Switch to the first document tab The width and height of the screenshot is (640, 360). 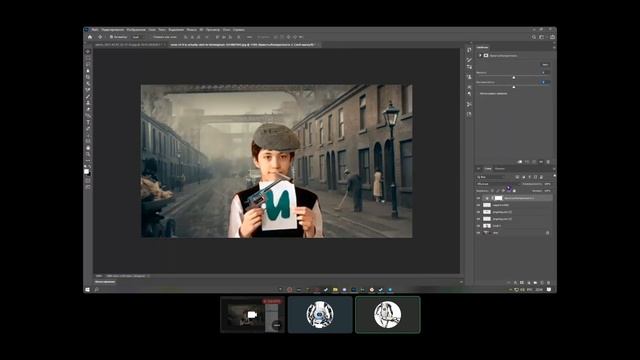(x=129, y=44)
